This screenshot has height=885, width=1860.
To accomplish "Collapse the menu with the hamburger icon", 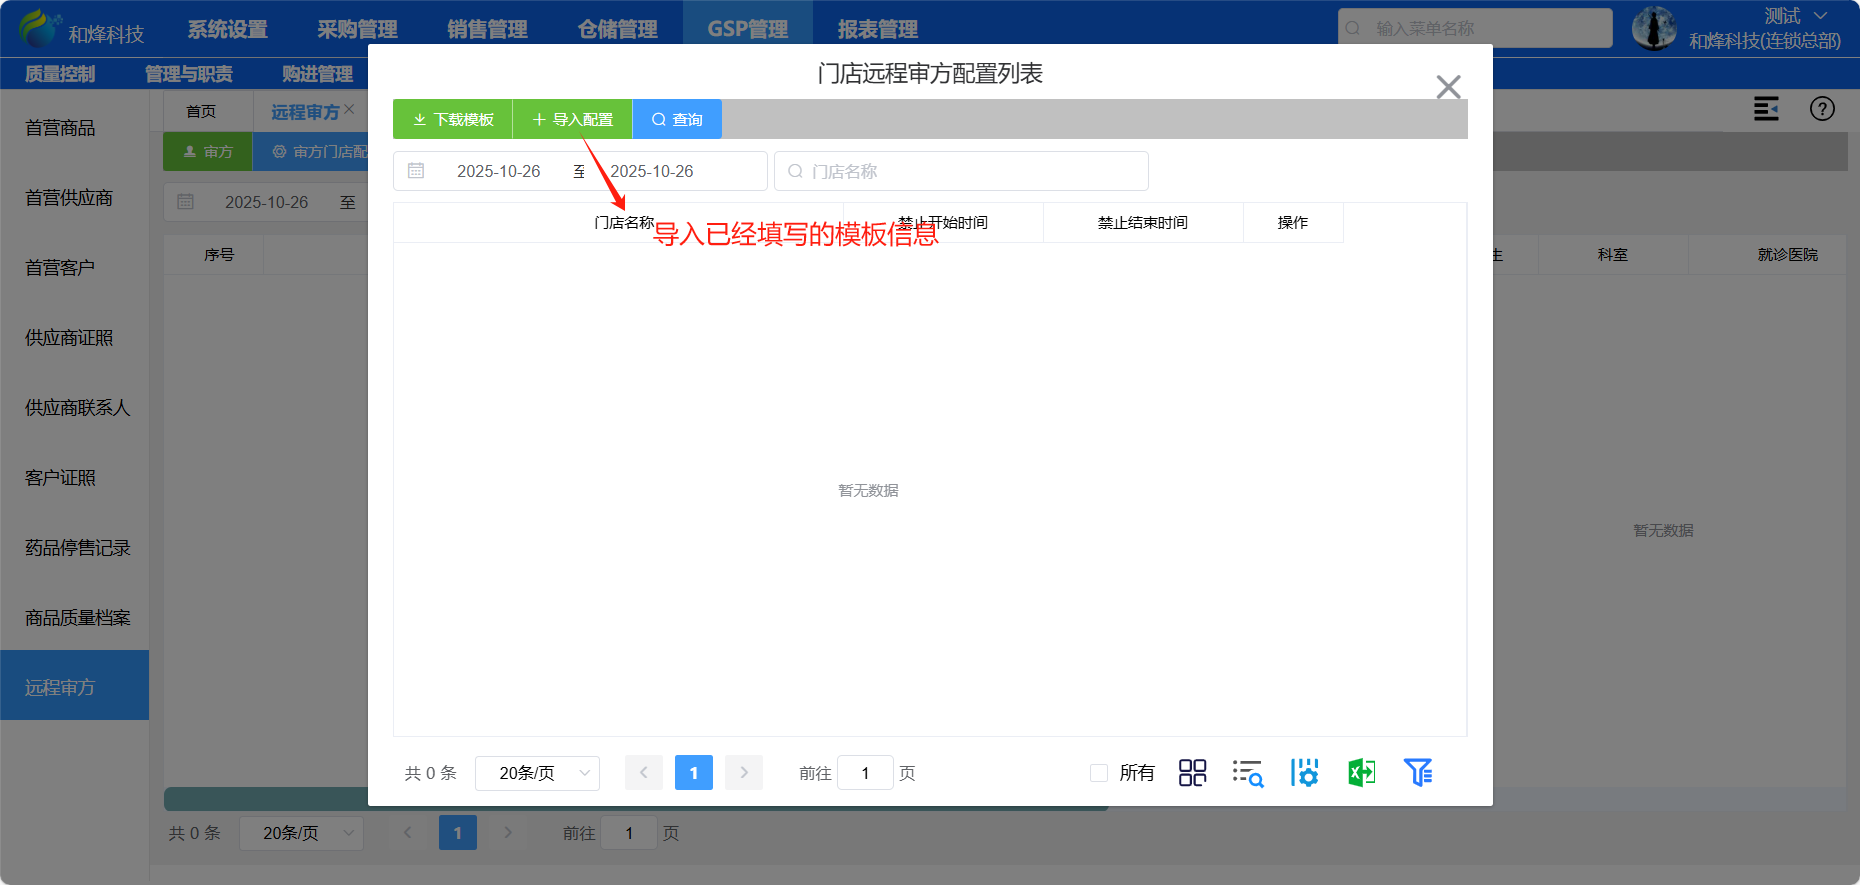I will [1766, 109].
